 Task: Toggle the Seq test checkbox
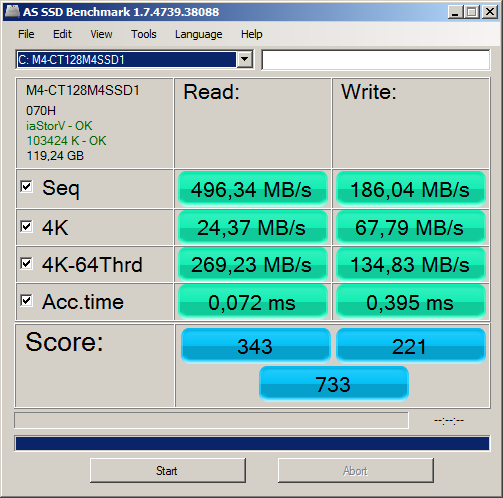26,186
